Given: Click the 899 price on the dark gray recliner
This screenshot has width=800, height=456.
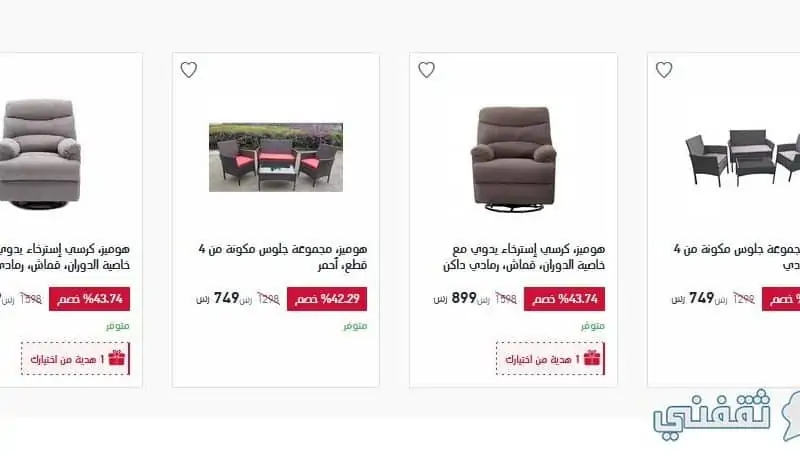Looking at the screenshot, I should pyautogui.click(x=464, y=298).
